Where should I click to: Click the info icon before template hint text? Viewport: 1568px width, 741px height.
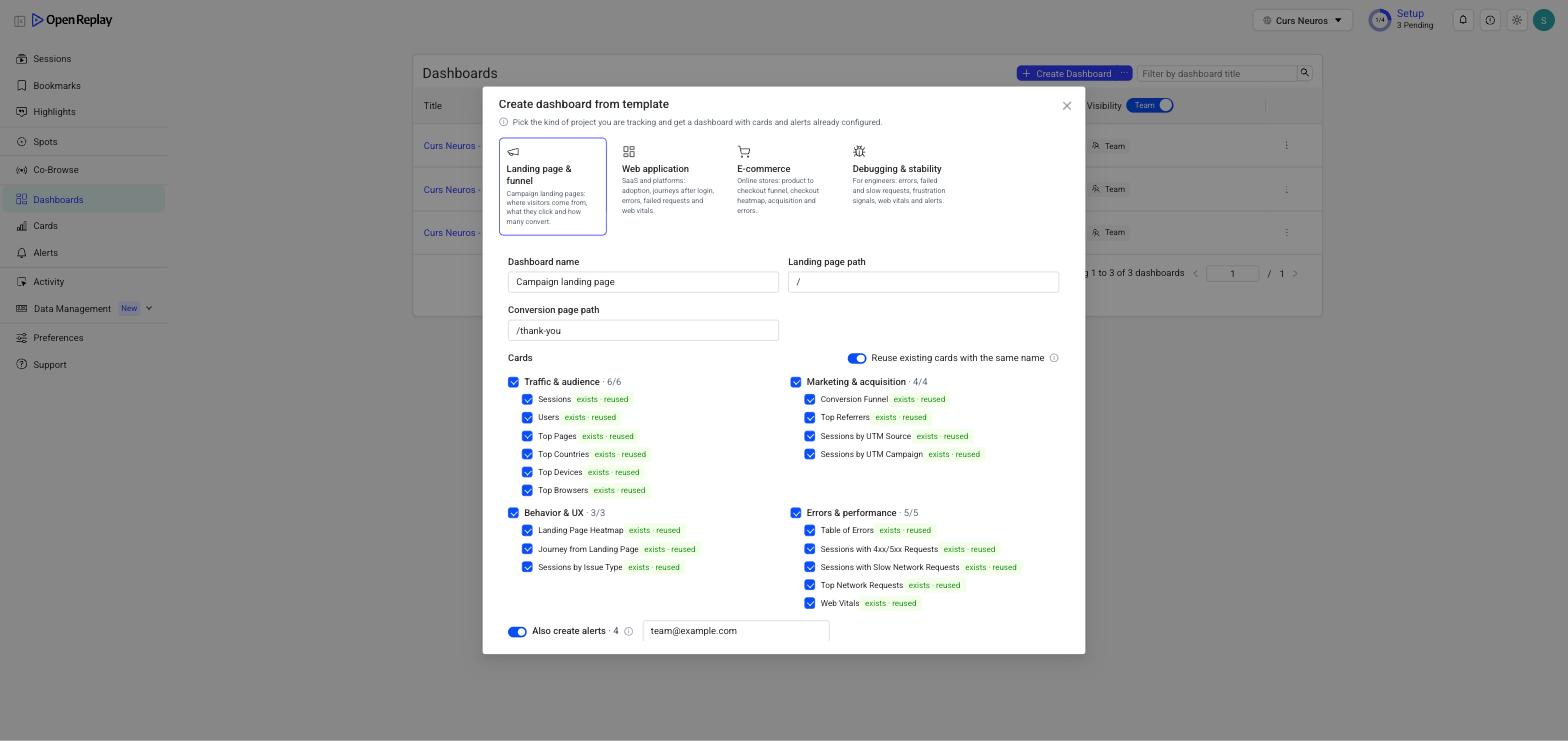point(504,122)
